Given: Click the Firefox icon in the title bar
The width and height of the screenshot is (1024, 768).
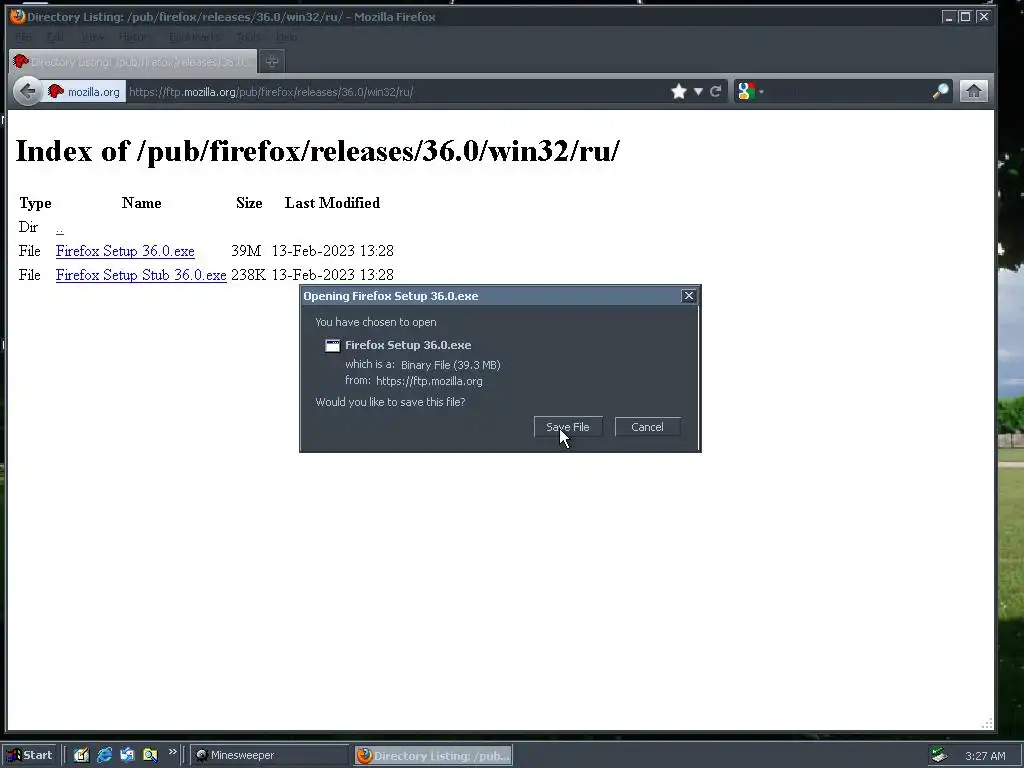Looking at the screenshot, I should pos(18,16).
